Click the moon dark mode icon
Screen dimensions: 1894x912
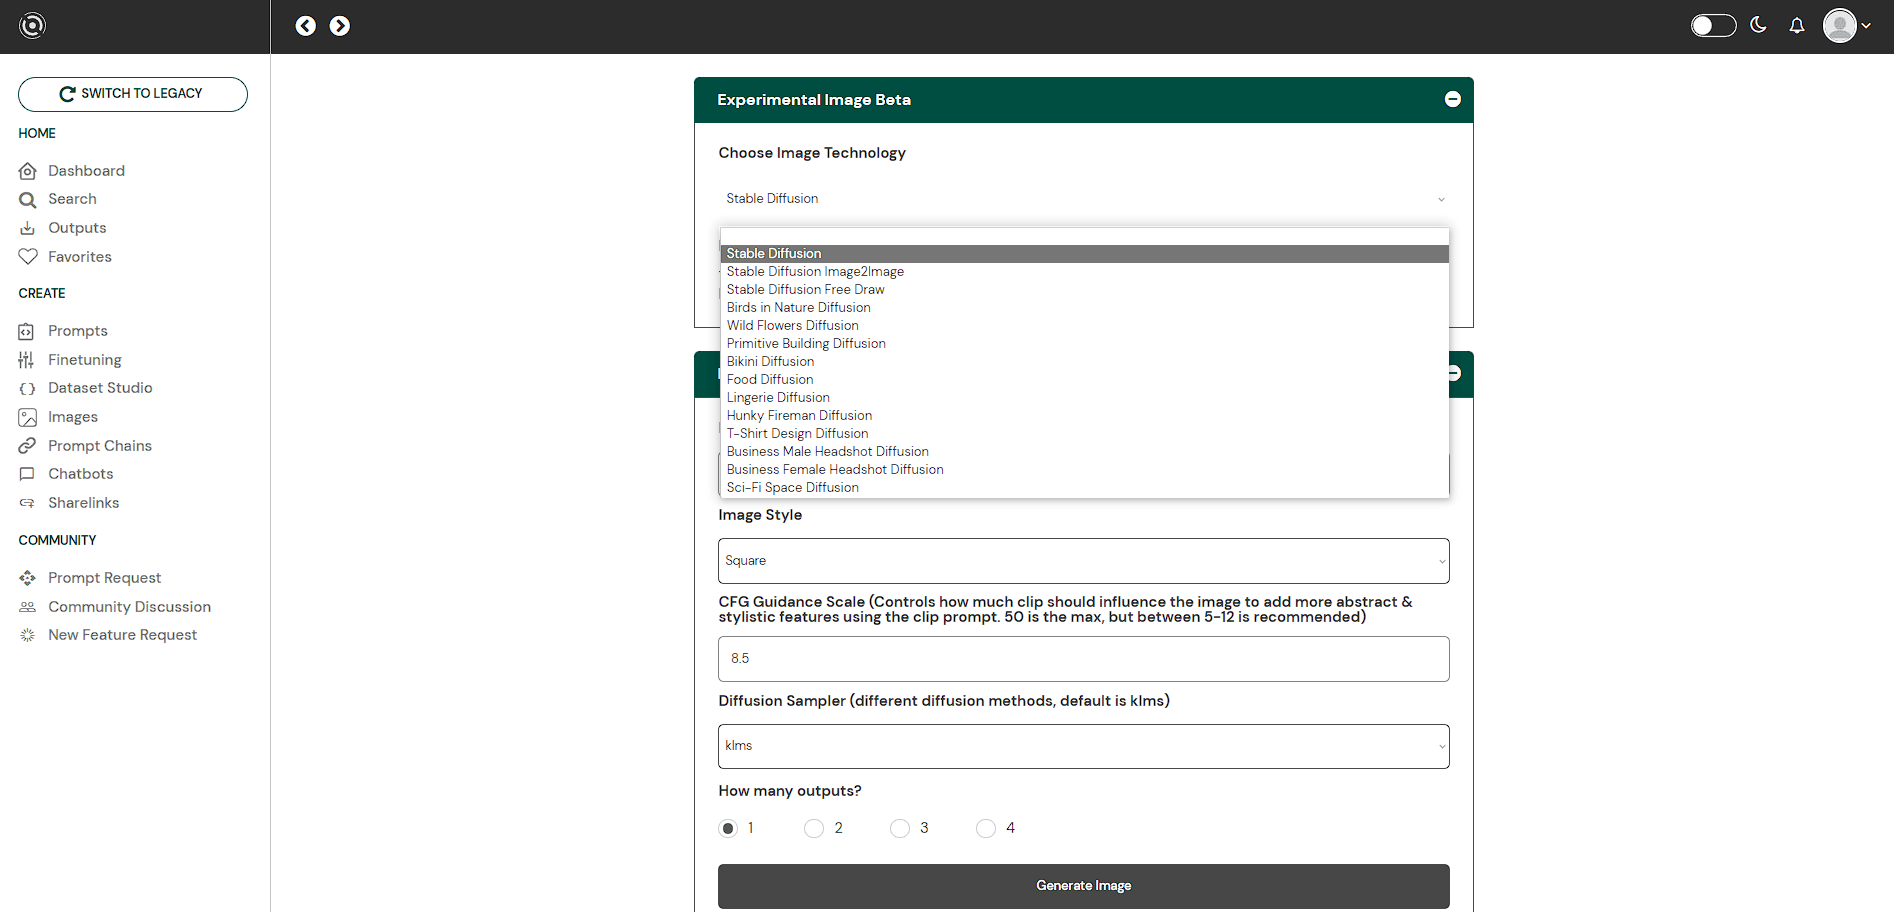(1758, 25)
